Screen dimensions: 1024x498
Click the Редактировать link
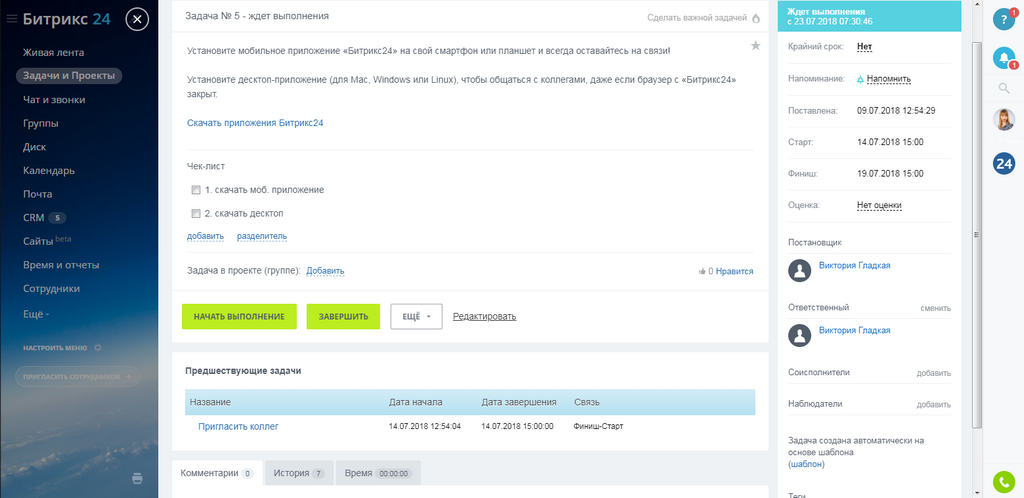pyautogui.click(x=485, y=317)
